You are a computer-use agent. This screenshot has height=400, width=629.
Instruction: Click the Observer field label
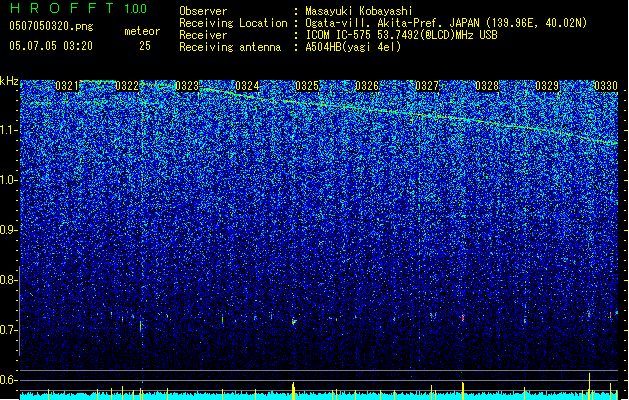(203, 11)
